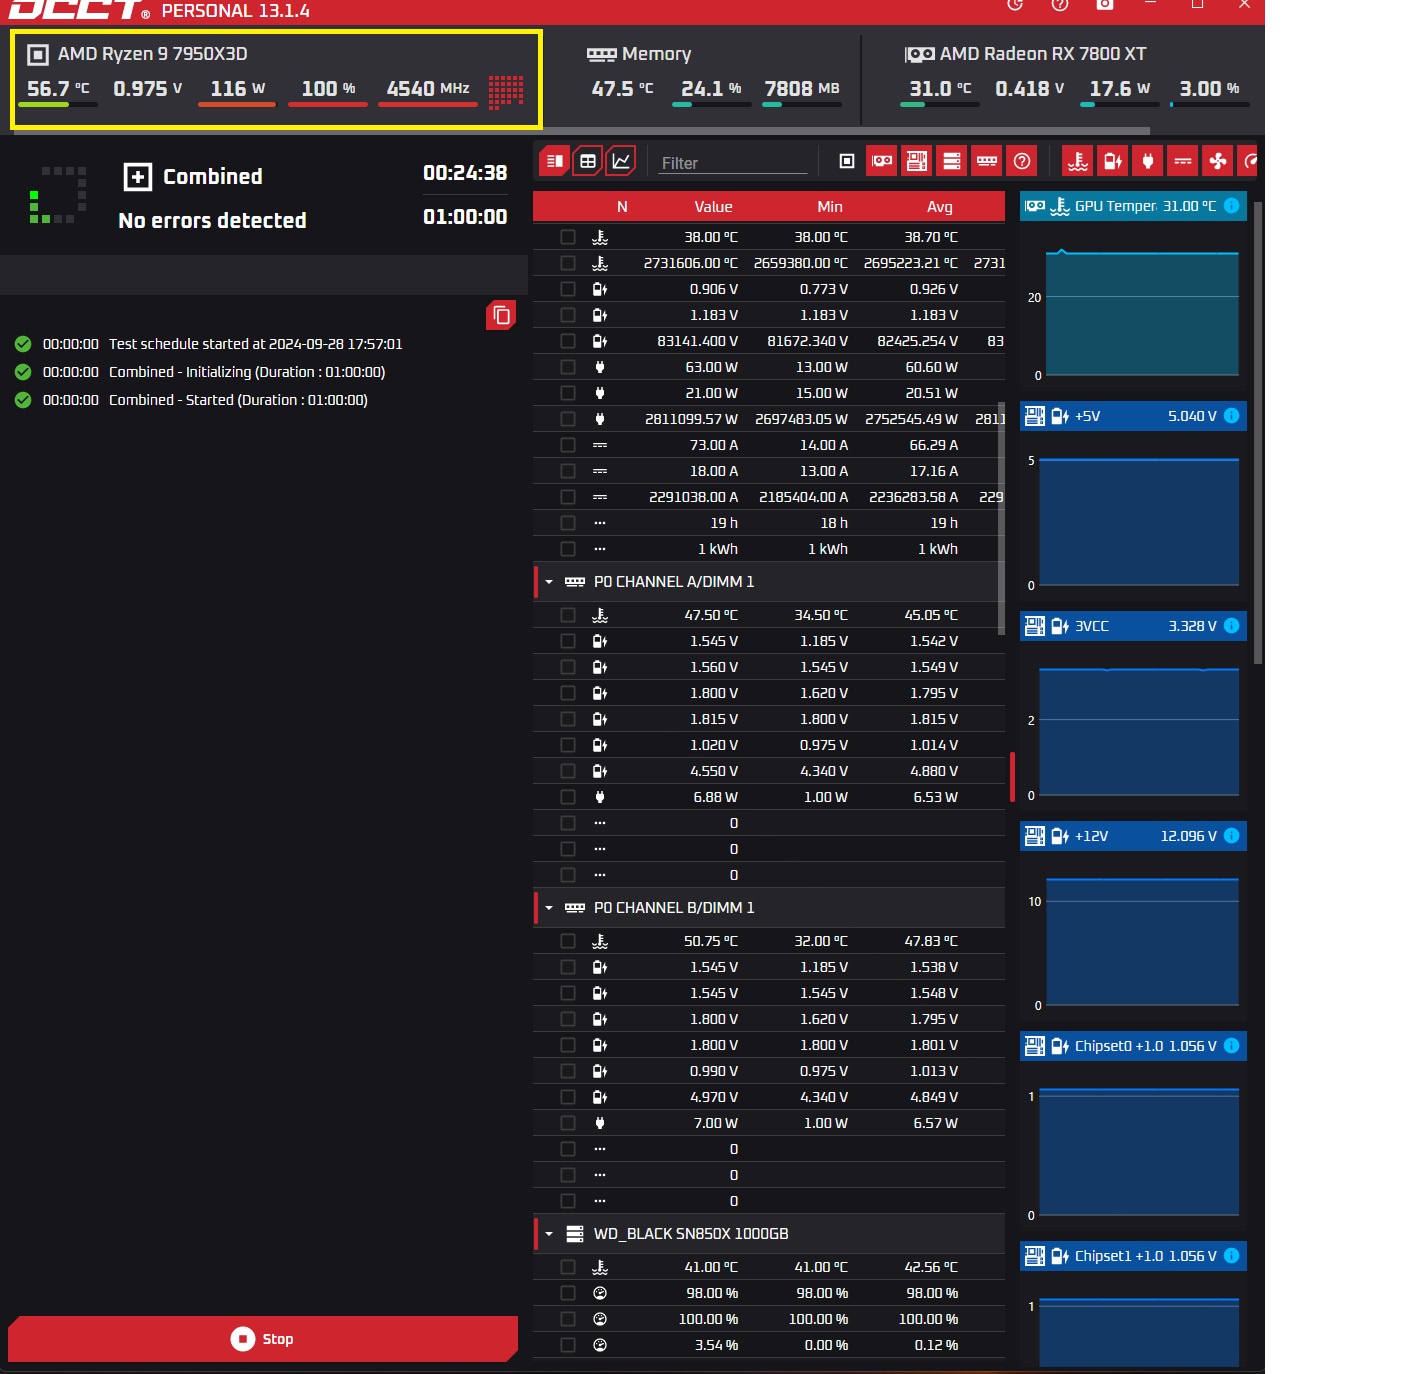Switch to the graph view icon
Screen dimensions: 1428x1374
click(621, 161)
